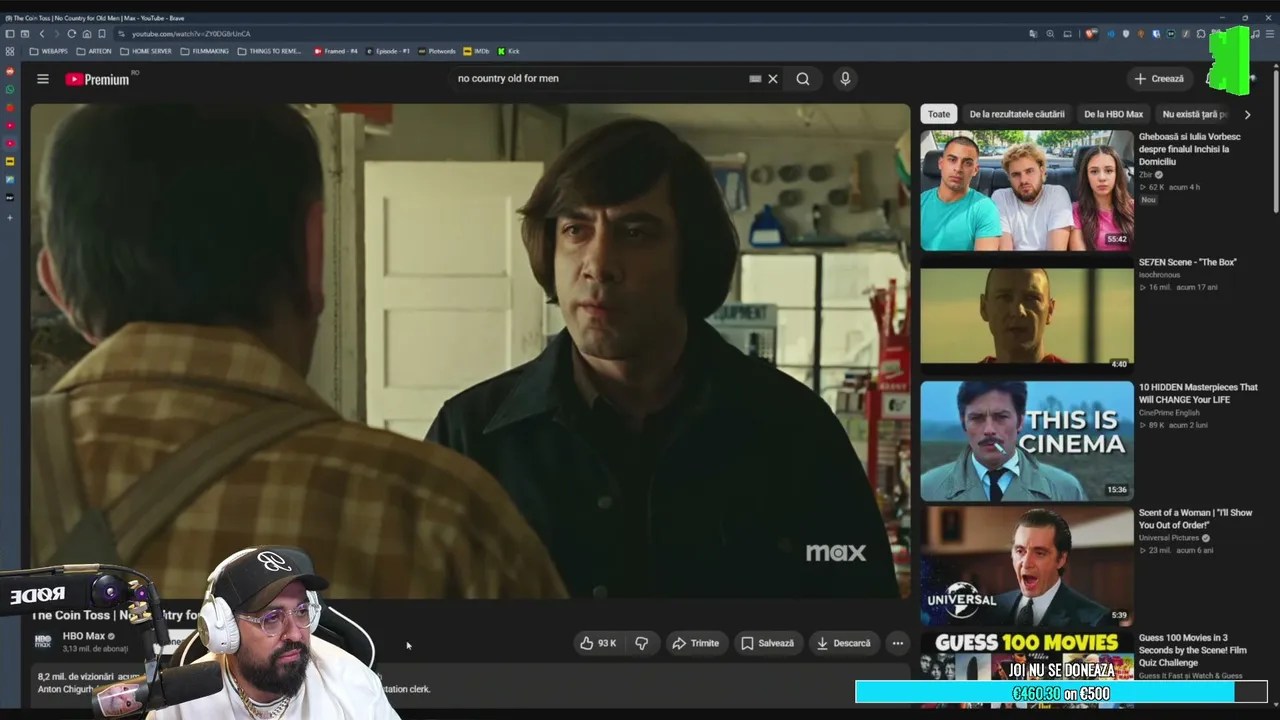Open the Kick bookmark

509,51
